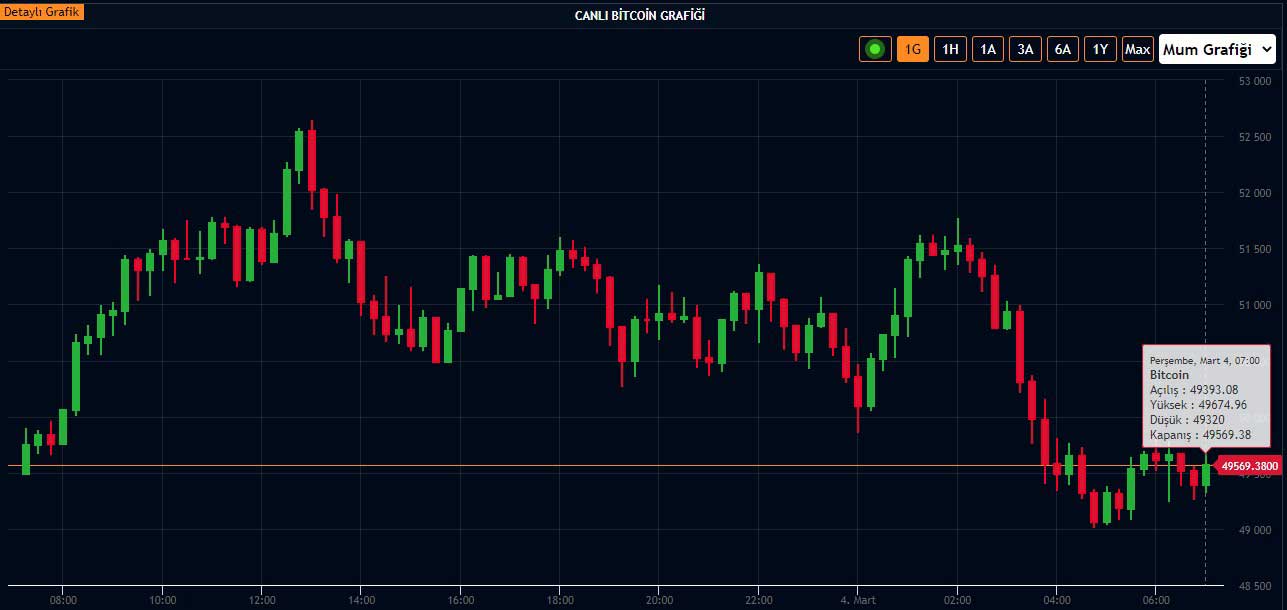1287x610 pixels.
Task: Click the 18:00 time axis label
Action: 560,600
